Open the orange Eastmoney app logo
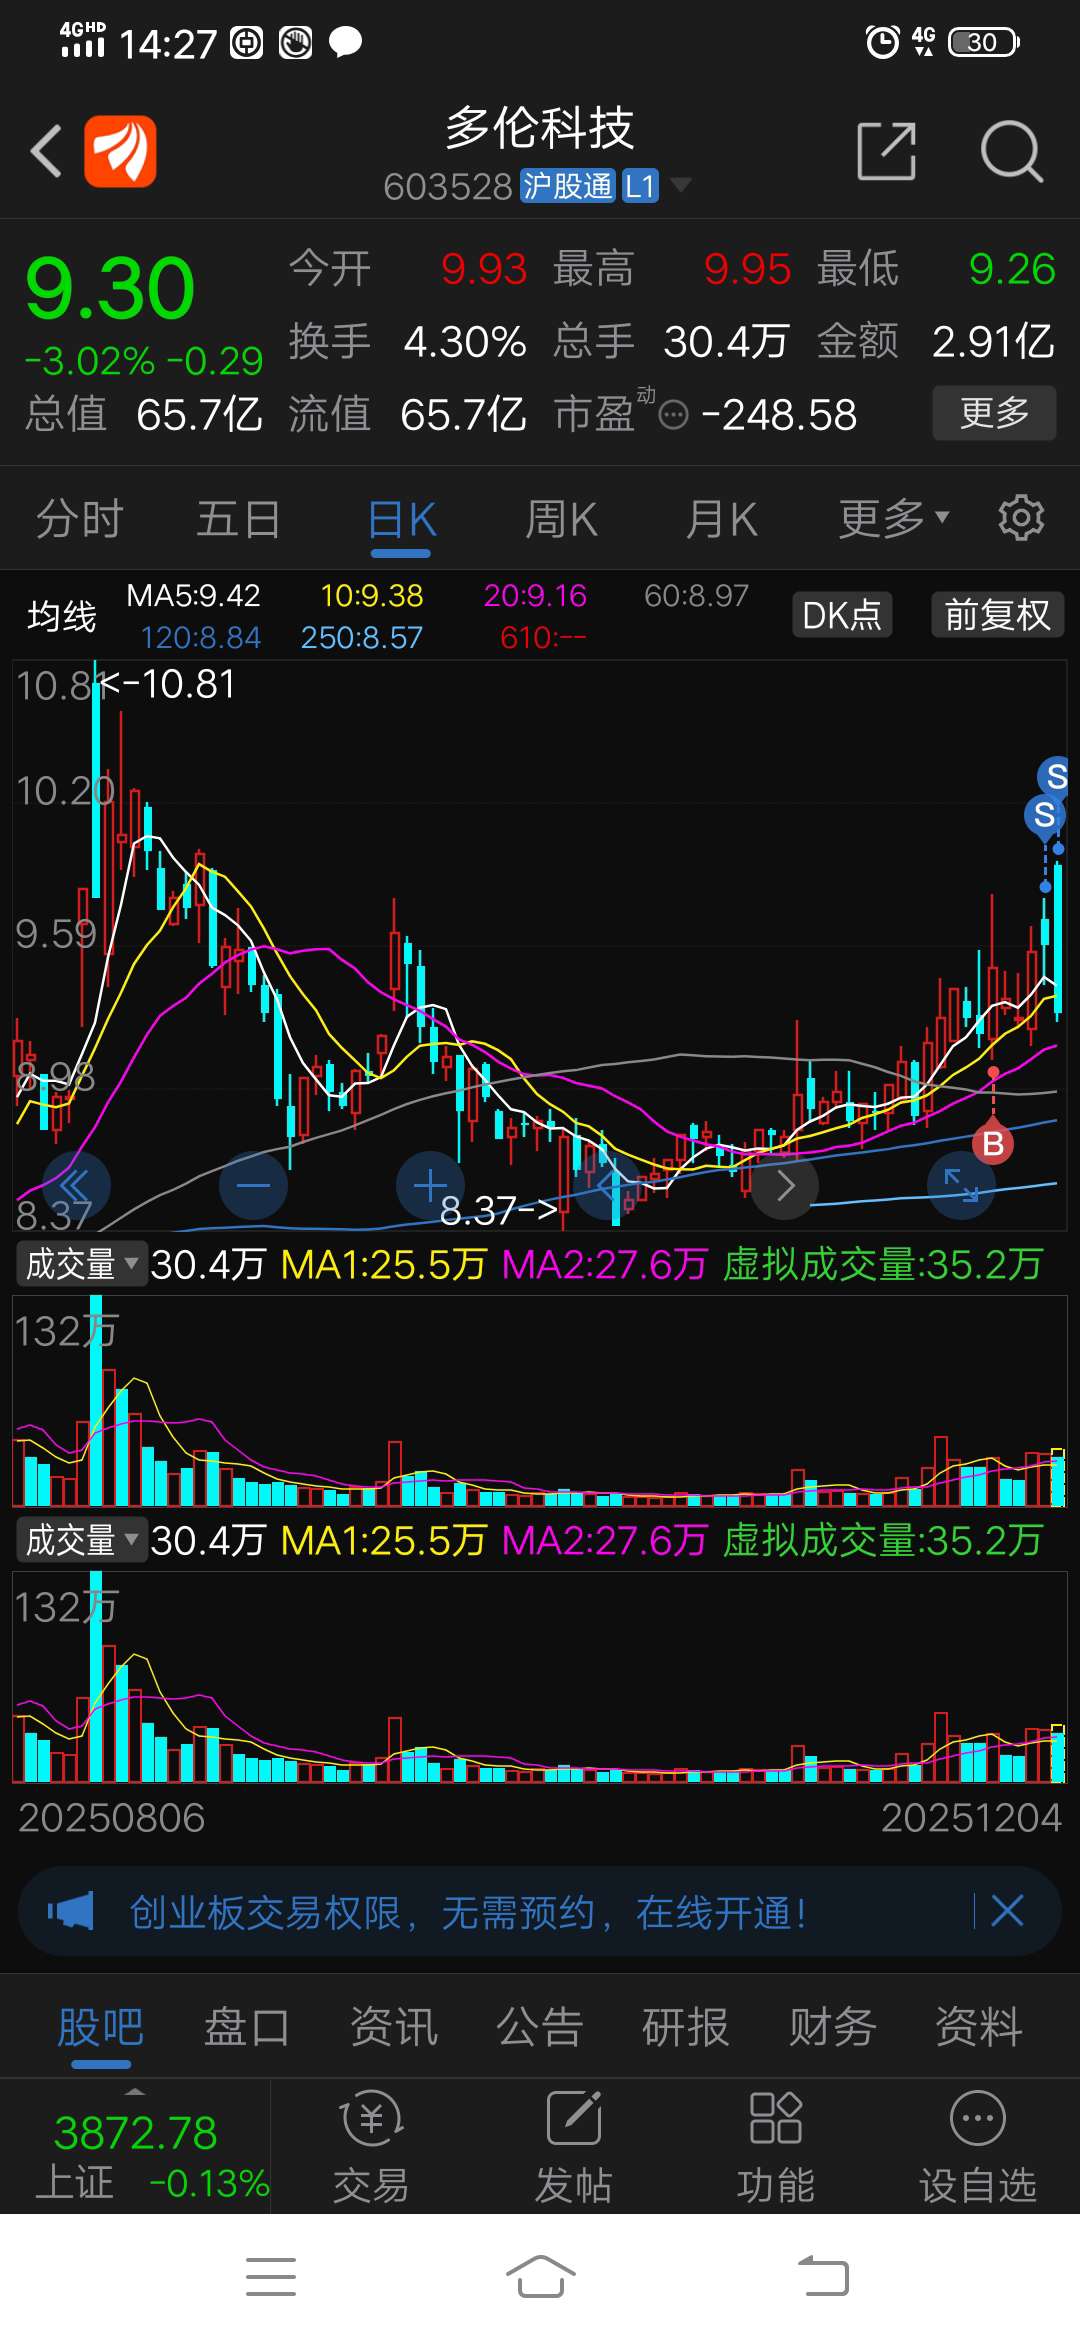 coord(120,151)
